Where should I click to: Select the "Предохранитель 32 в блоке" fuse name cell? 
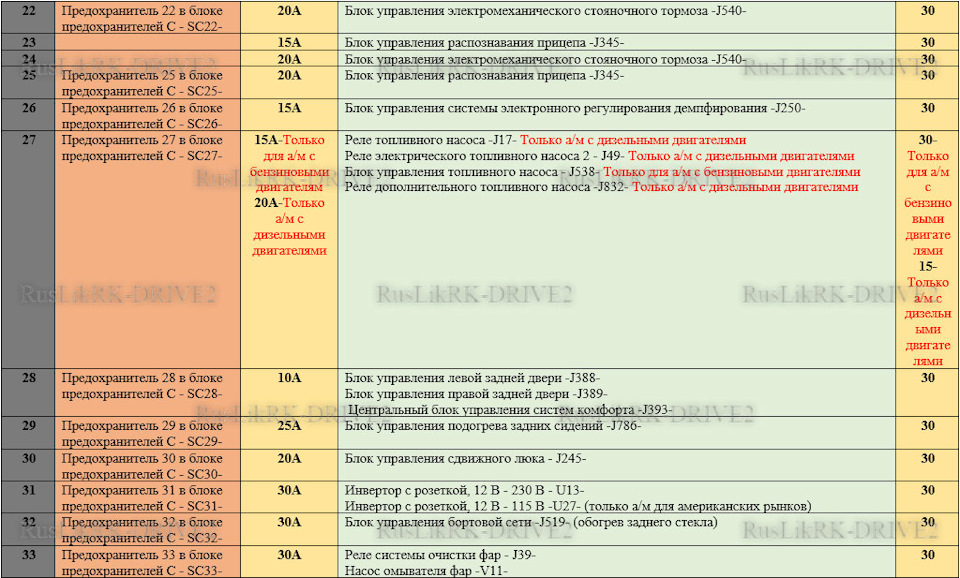[x=148, y=530]
